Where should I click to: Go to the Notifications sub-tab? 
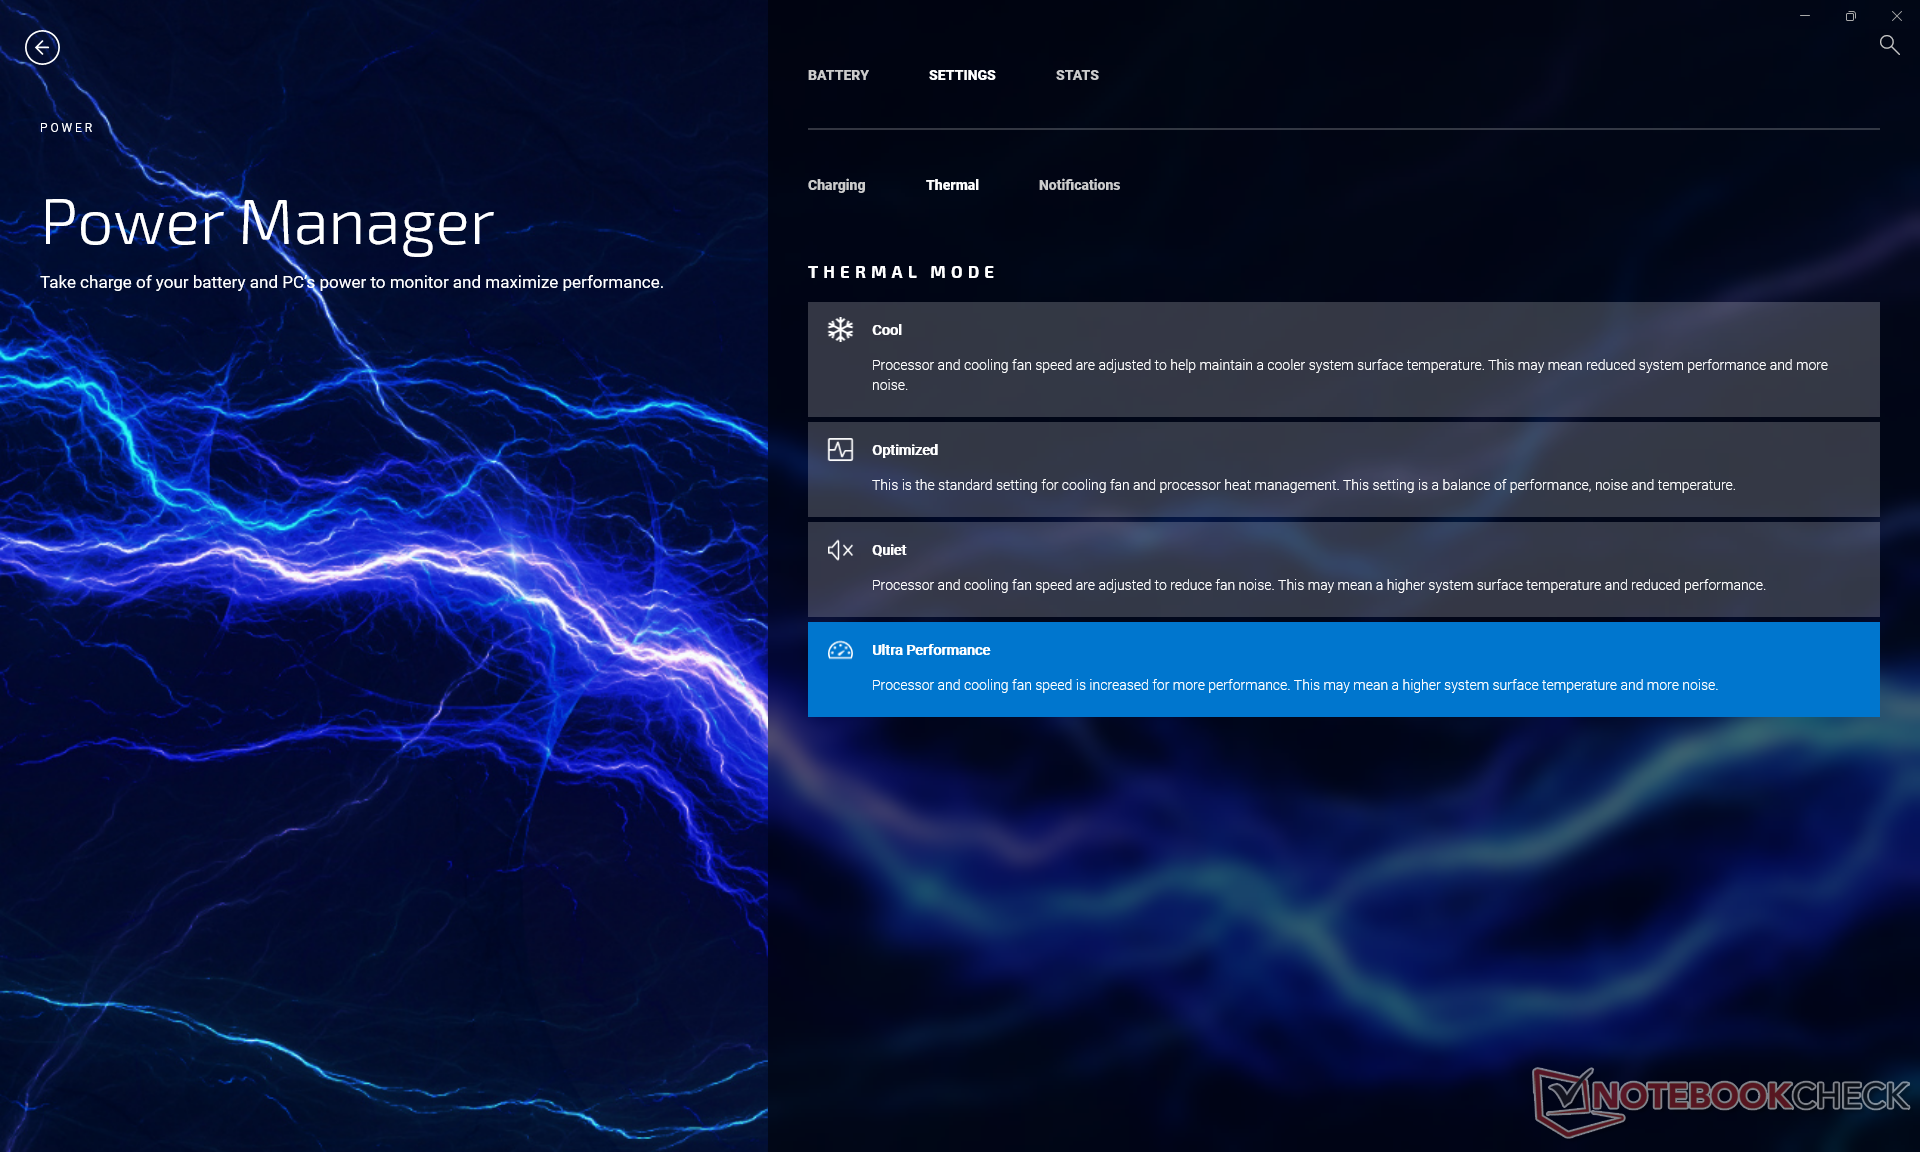(1079, 185)
